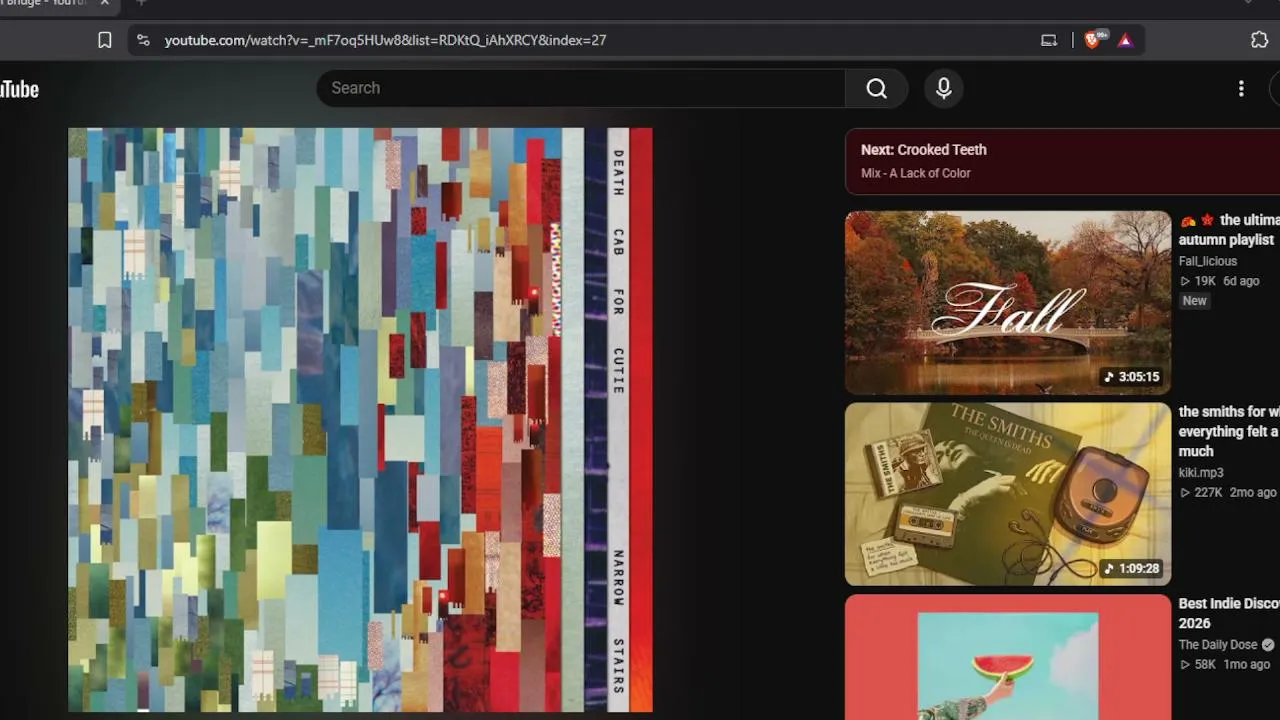Open the browser extensions puzzle icon
The width and height of the screenshot is (1280, 720).
pyautogui.click(x=1259, y=40)
